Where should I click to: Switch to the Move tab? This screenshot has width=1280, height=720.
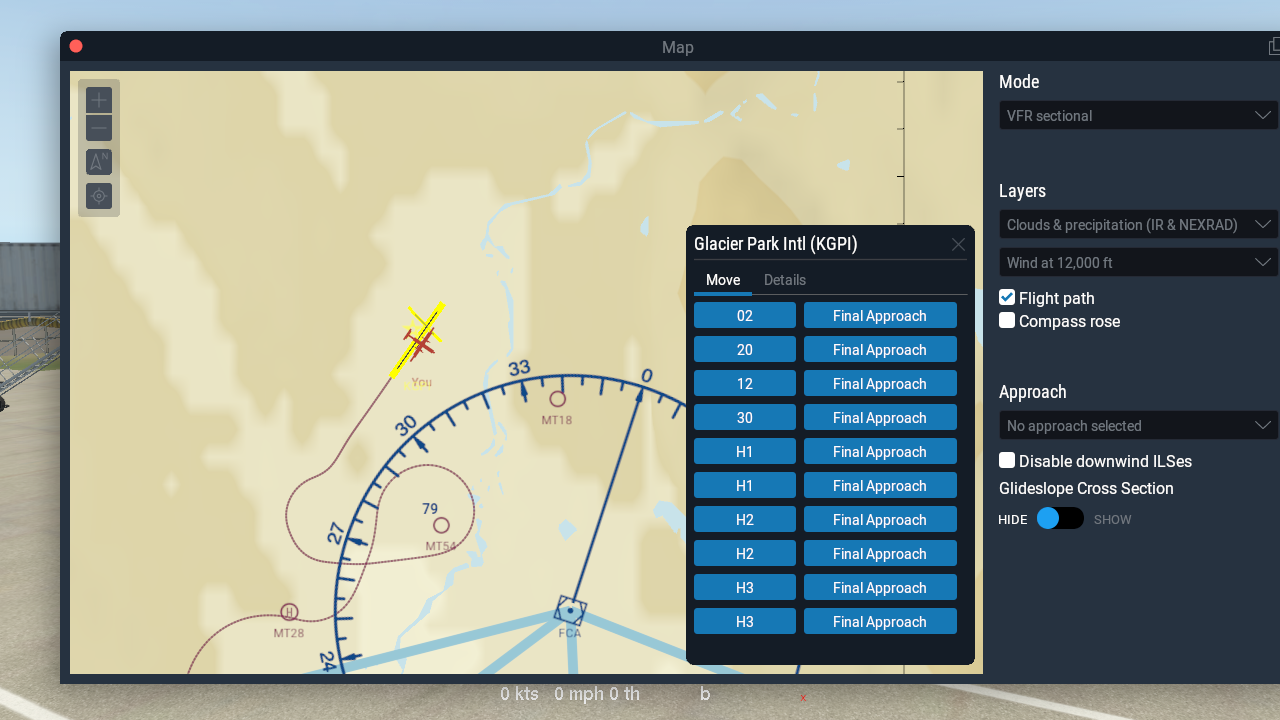(723, 280)
